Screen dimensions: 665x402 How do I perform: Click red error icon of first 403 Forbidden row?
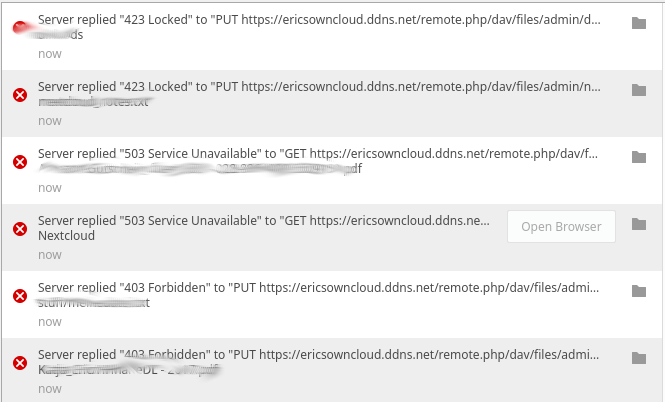[x=20, y=296]
